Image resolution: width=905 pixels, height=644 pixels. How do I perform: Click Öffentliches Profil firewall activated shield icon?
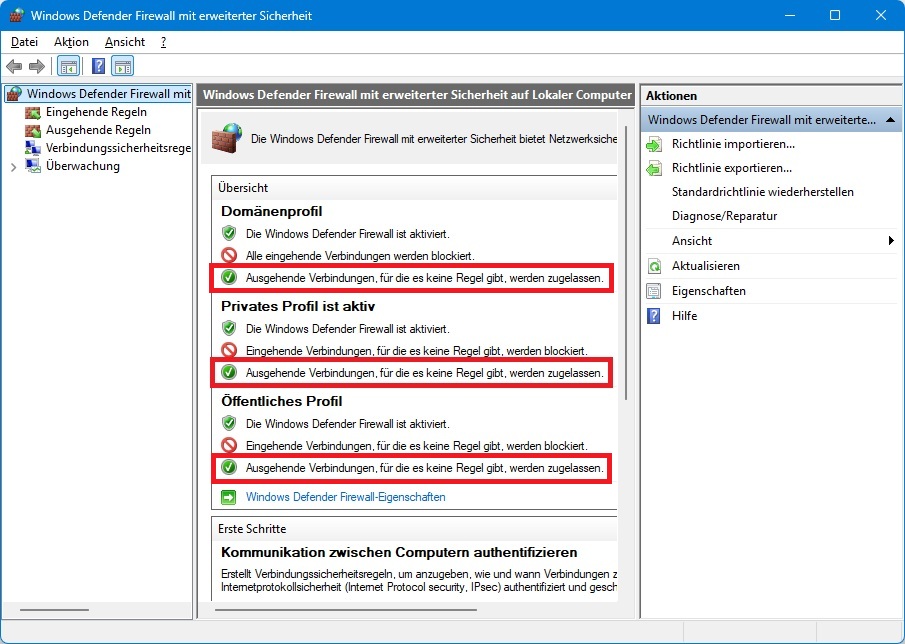coord(229,424)
